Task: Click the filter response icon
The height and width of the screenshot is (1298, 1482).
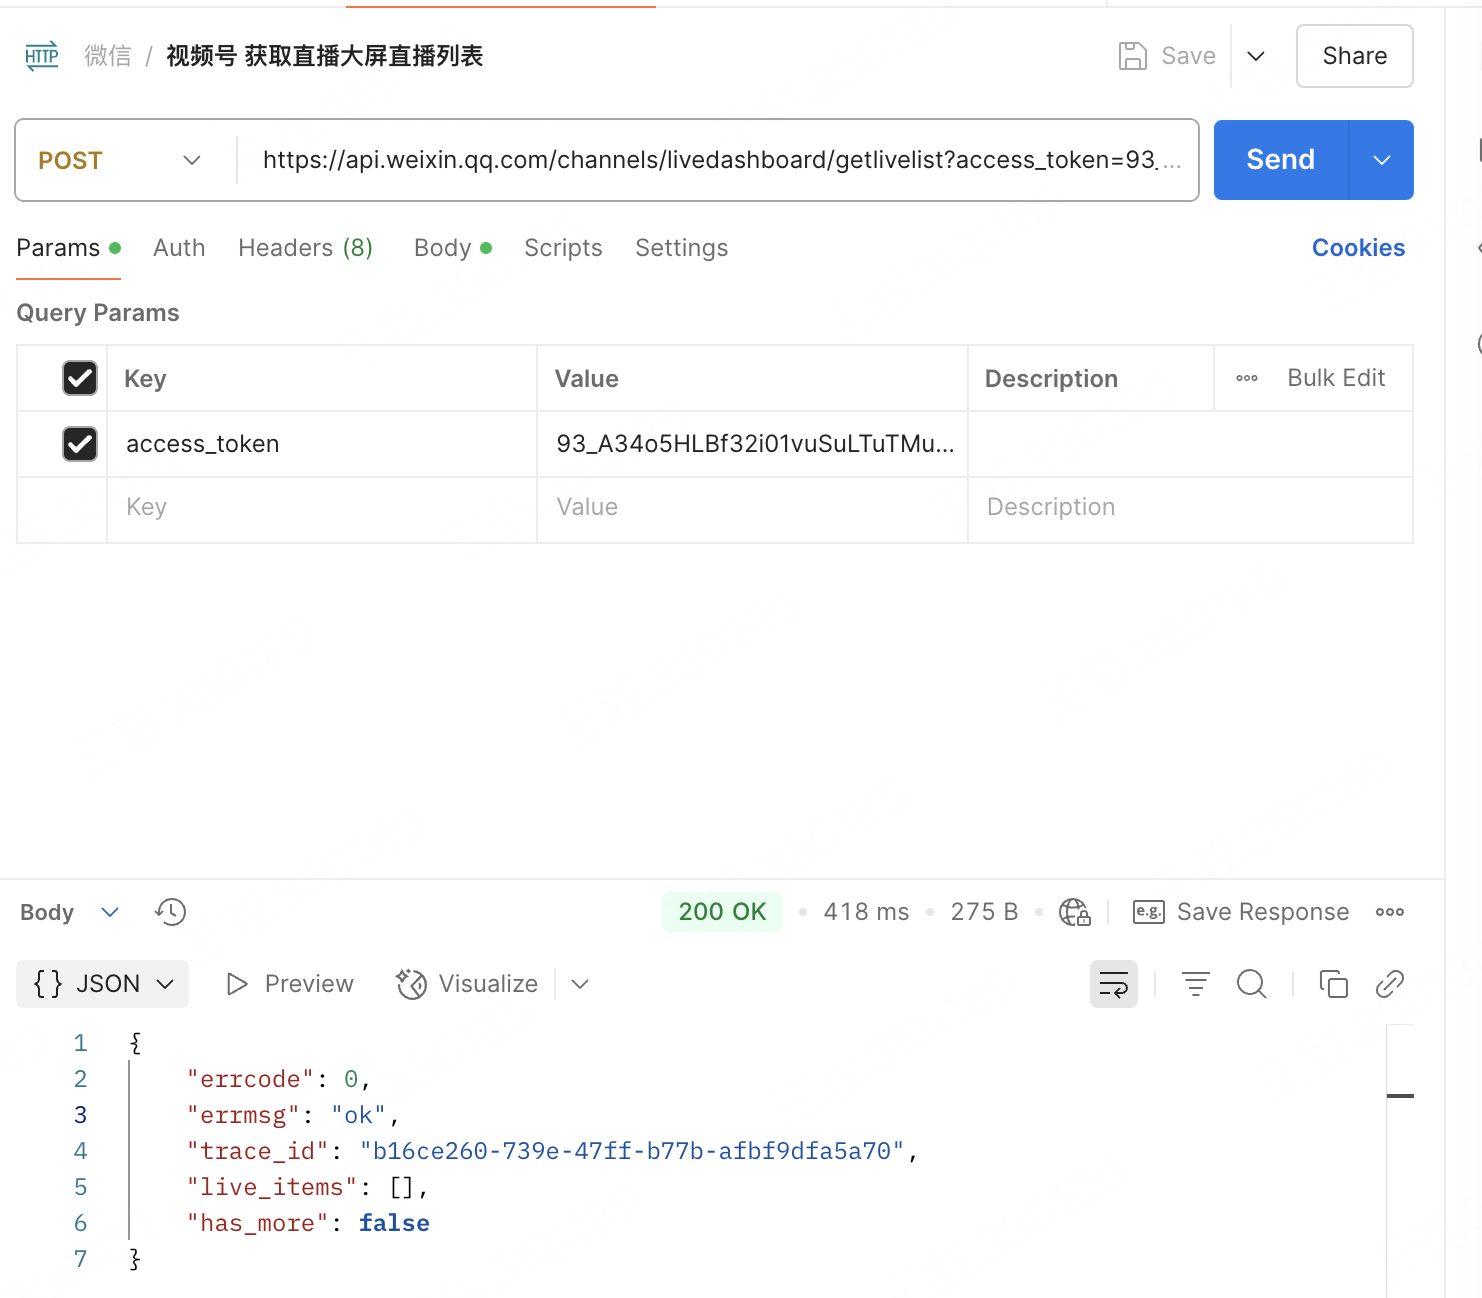Action: coord(1196,984)
